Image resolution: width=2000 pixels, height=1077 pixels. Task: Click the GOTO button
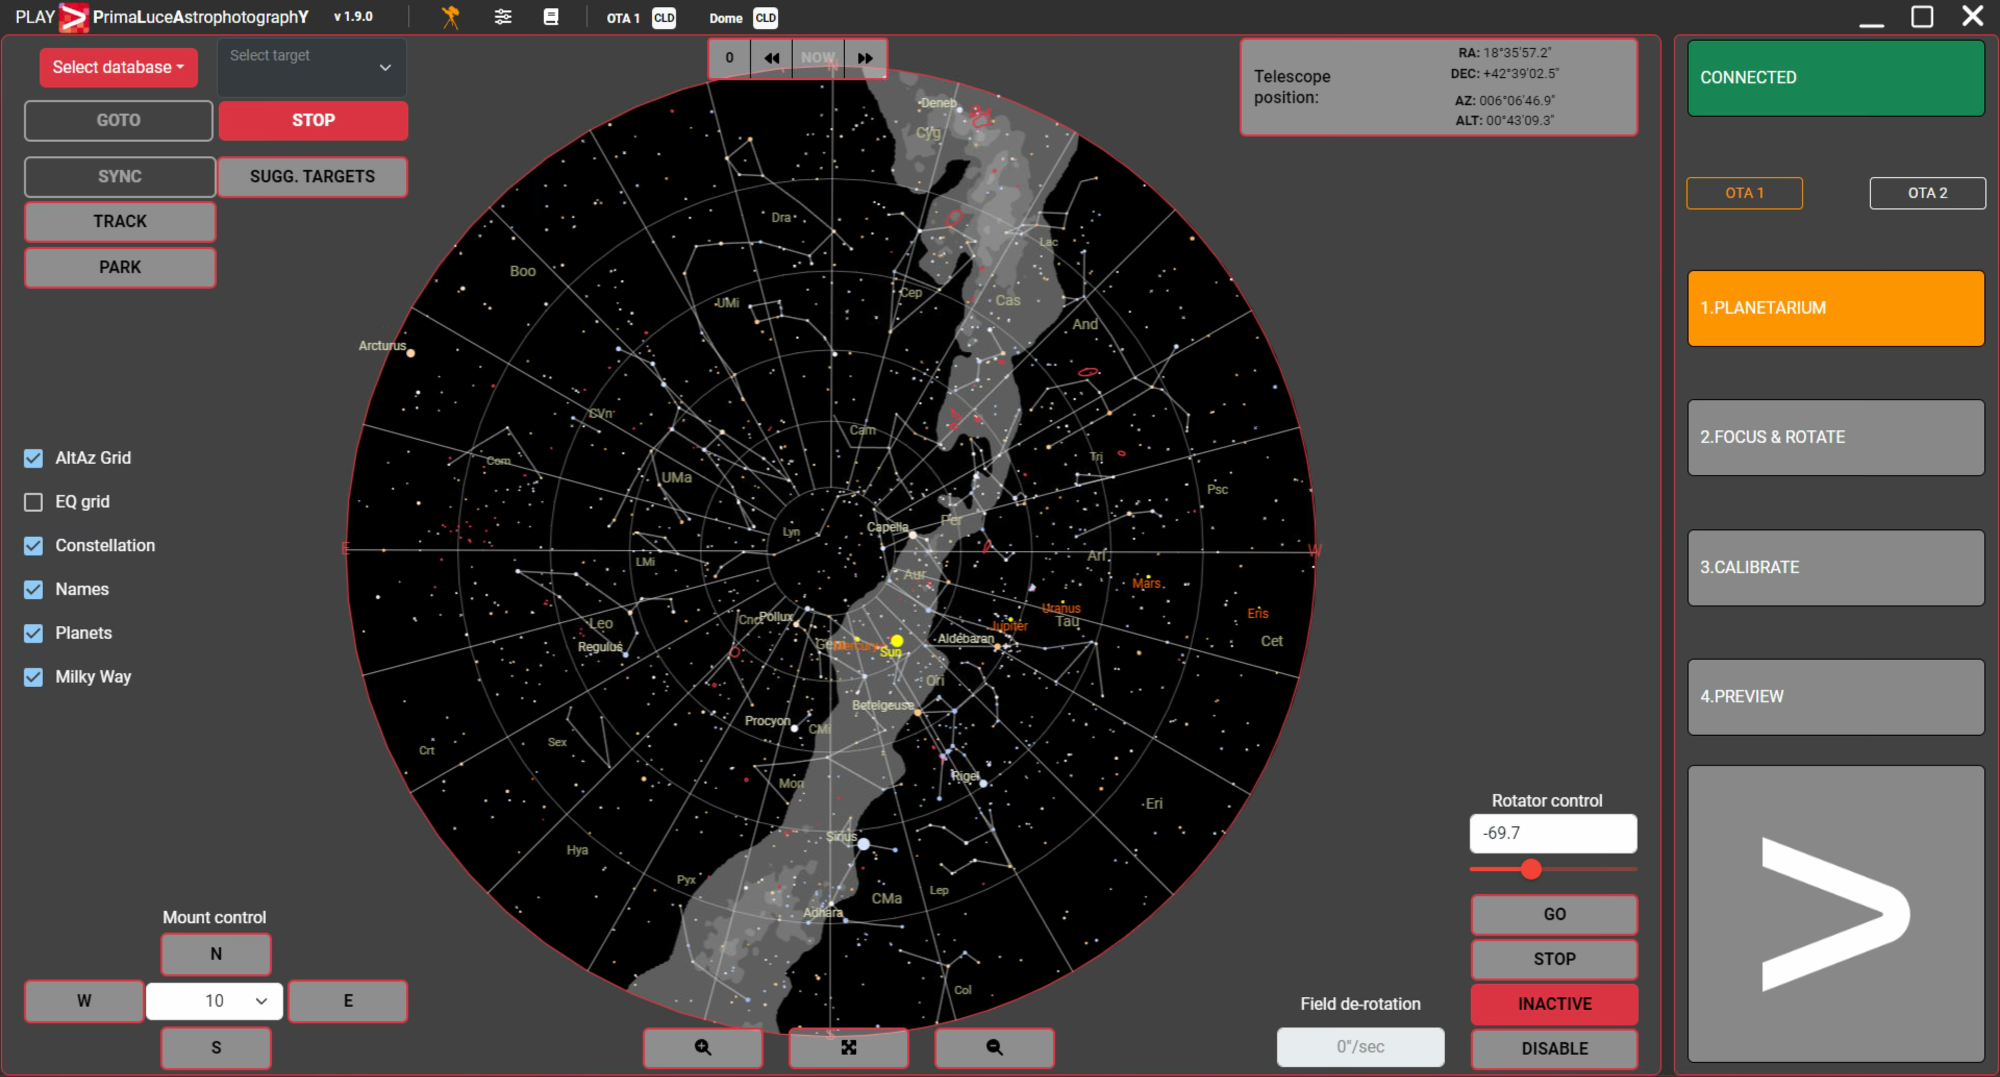pos(118,120)
